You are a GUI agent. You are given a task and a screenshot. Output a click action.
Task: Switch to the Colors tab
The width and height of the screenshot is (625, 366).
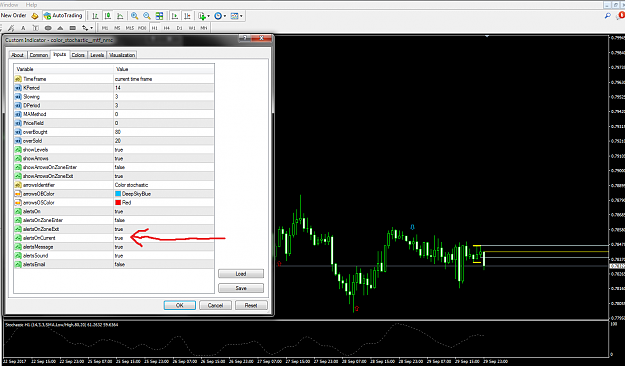point(78,55)
